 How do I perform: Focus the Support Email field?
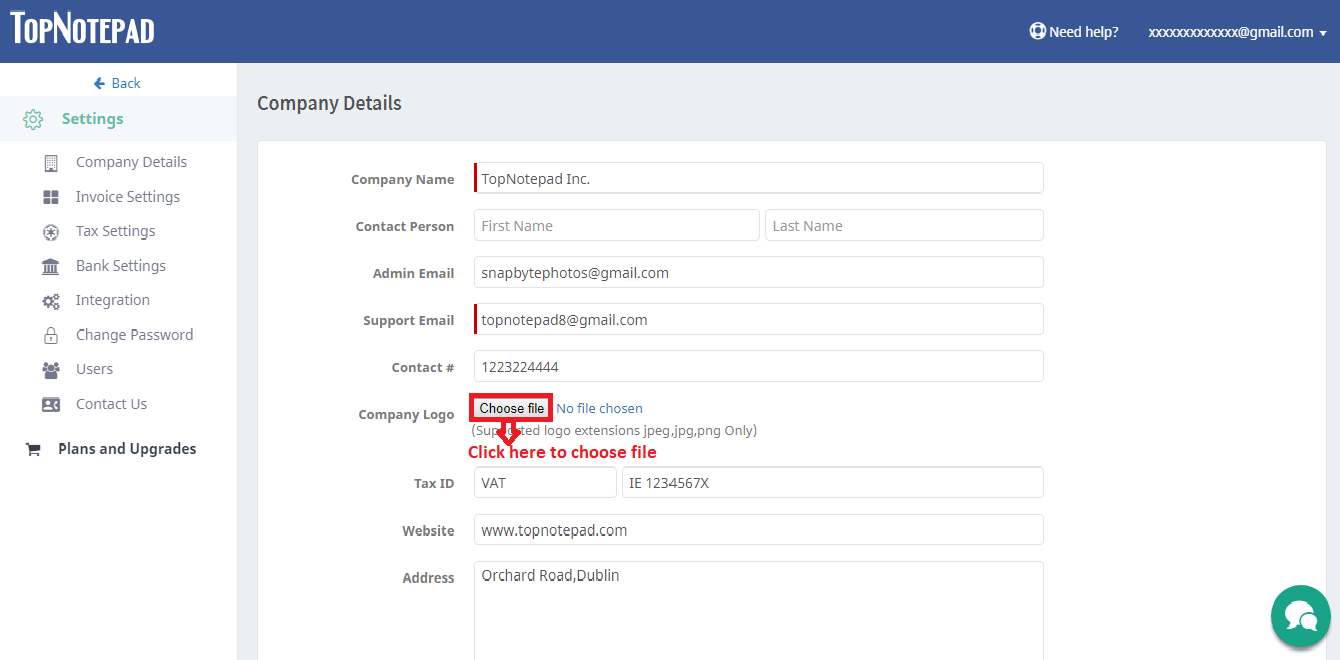click(759, 319)
